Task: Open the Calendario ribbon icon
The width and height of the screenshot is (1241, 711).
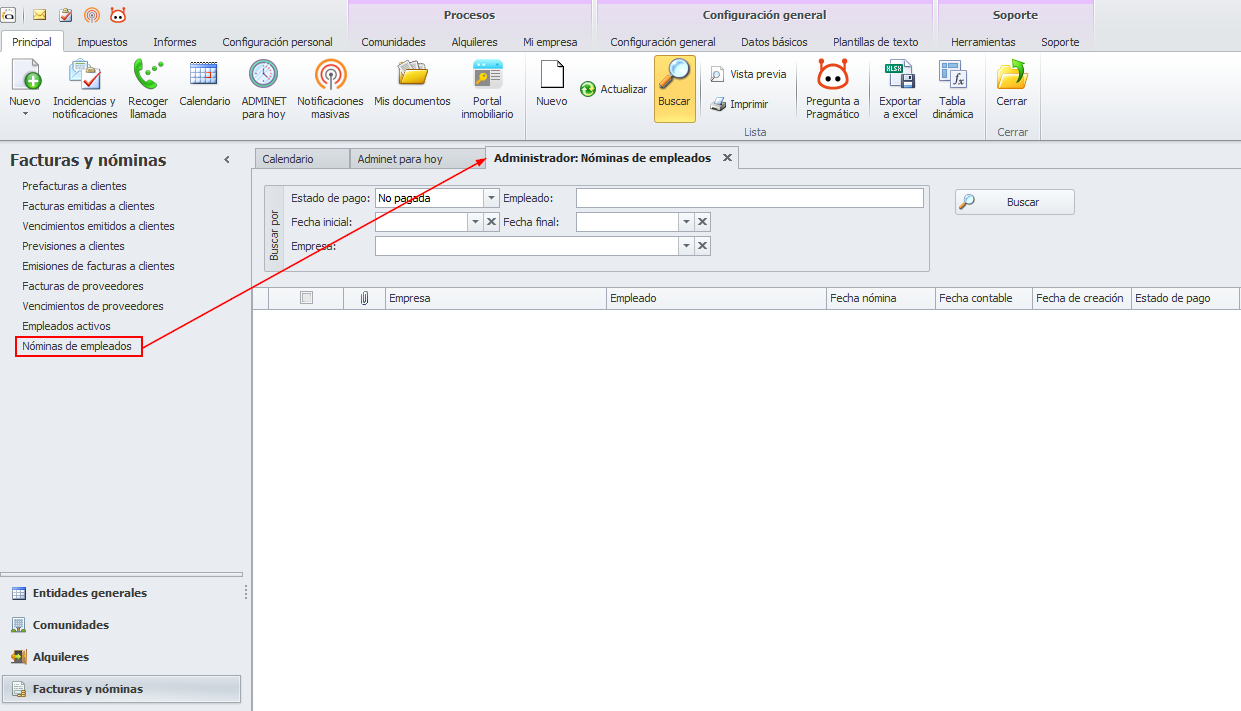Action: point(205,82)
